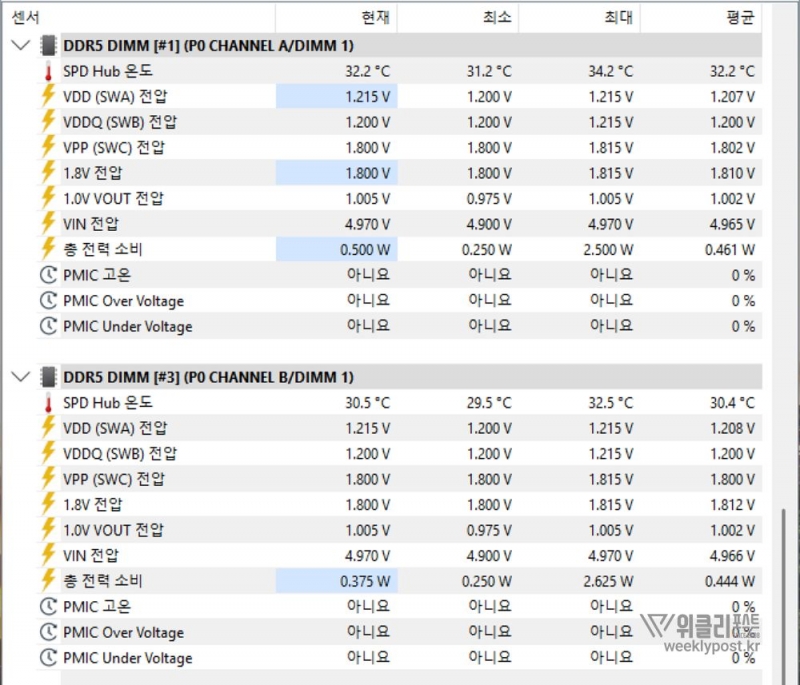Screen dimensions: 800x685
Task: Select the DIMM #3 1.0V VOUT 전압 row label
Action: pyautogui.click(x=113, y=530)
